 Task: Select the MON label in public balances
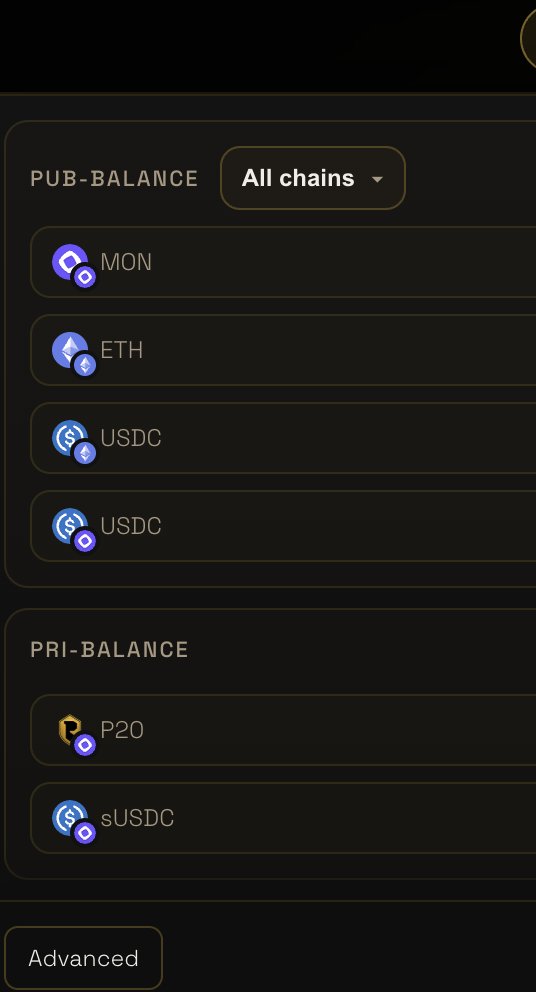(x=126, y=262)
